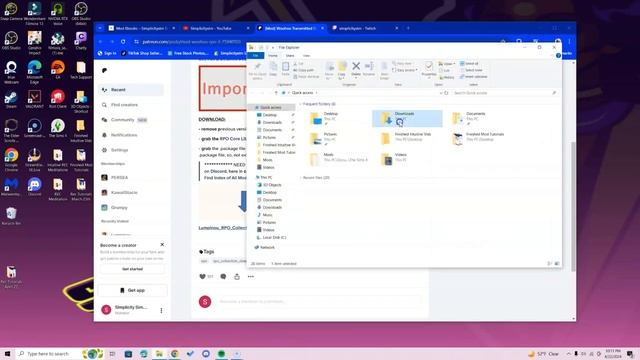Click the Get app button in Patreon
This screenshot has height=360, width=640.
(132, 290)
